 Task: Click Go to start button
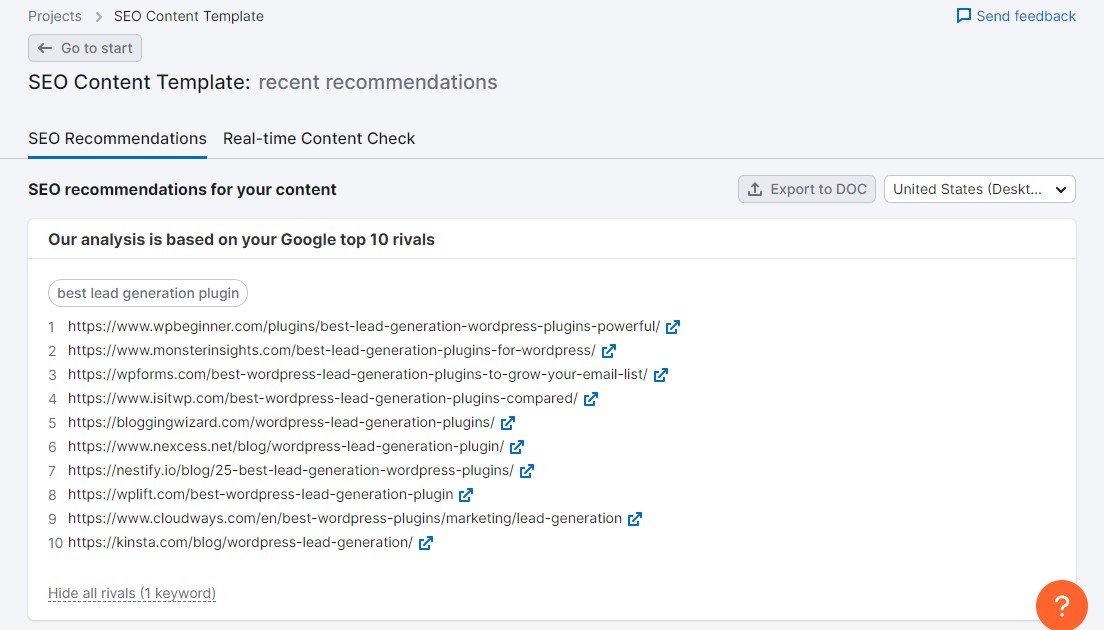pyautogui.click(x=85, y=48)
